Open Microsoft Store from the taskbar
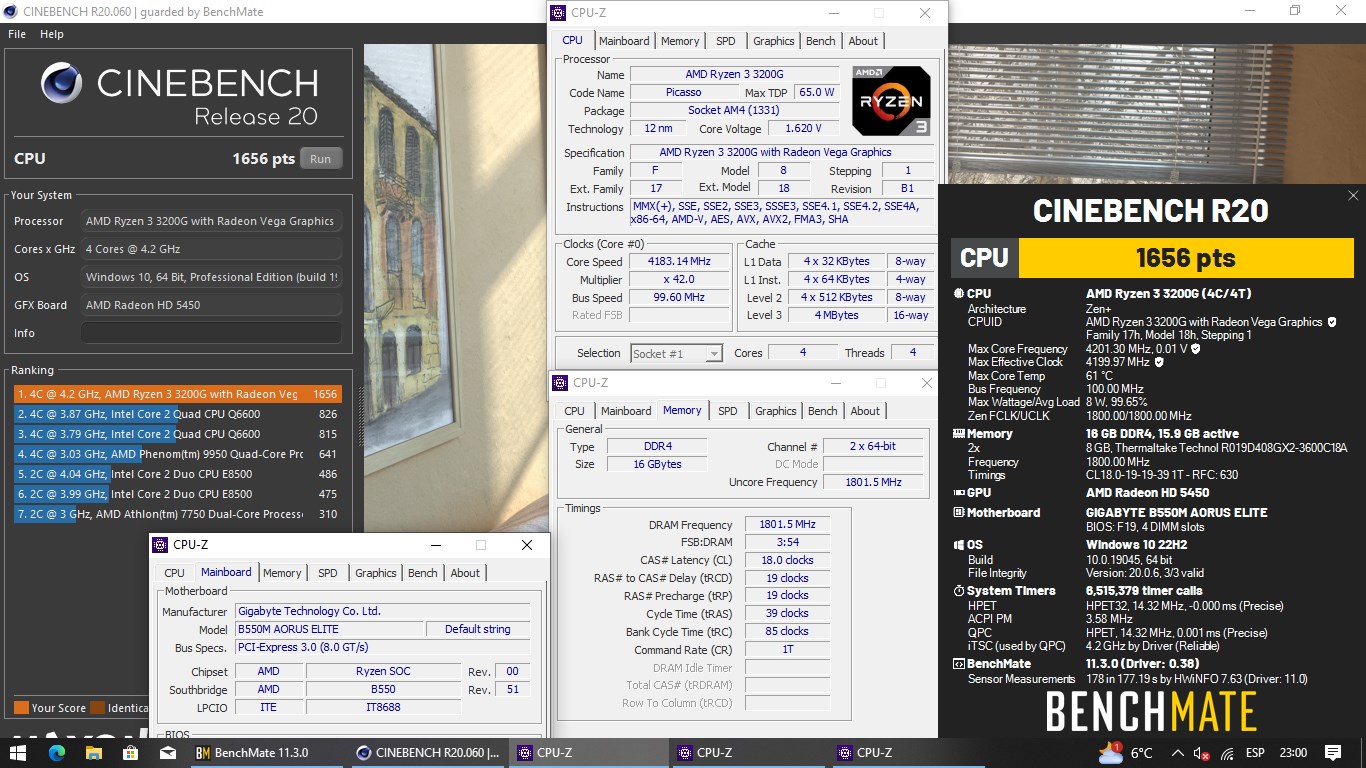 (130, 753)
